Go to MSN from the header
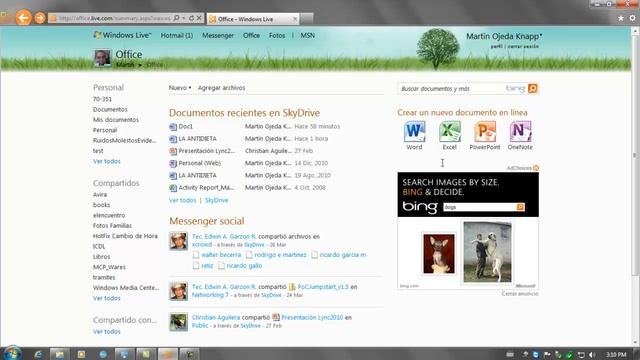 click(307, 36)
